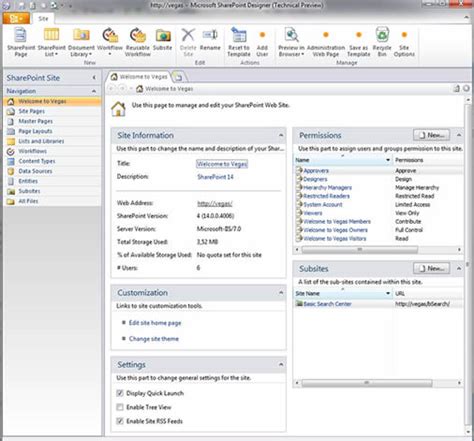The width and height of the screenshot is (474, 441).
Task: Collapse the SharePoint Site pane
Action: tap(94, 78)
